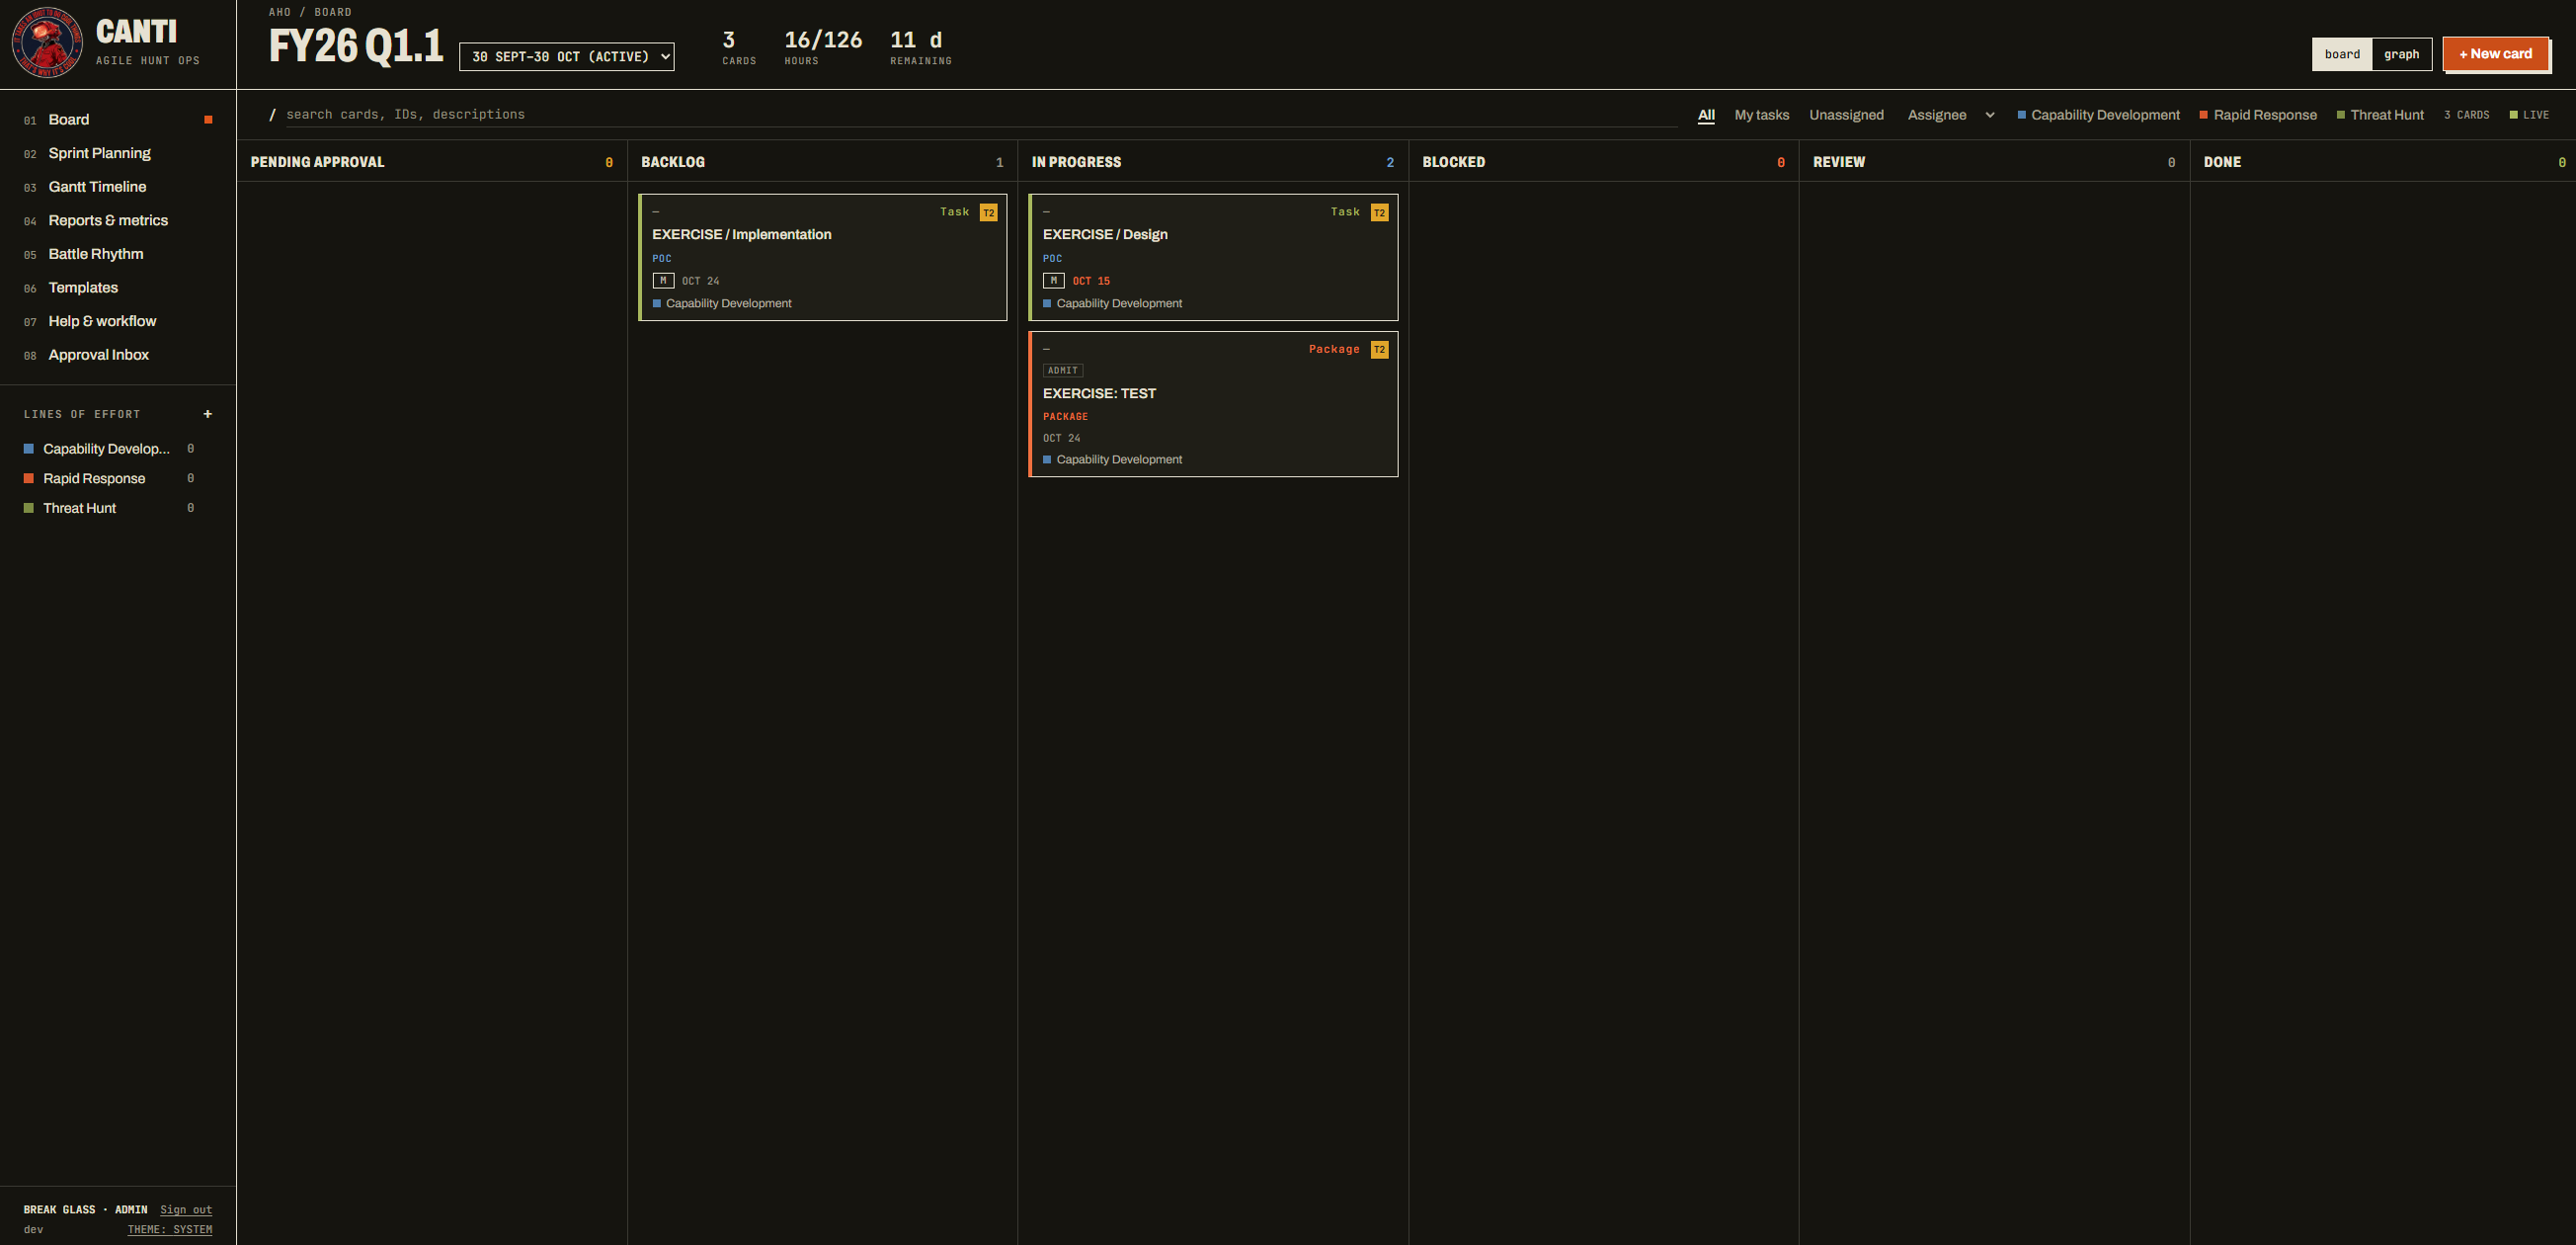Open Help & workflow page
Viewport: 2576px width, 1245px height.
click(x=118, y=321)
